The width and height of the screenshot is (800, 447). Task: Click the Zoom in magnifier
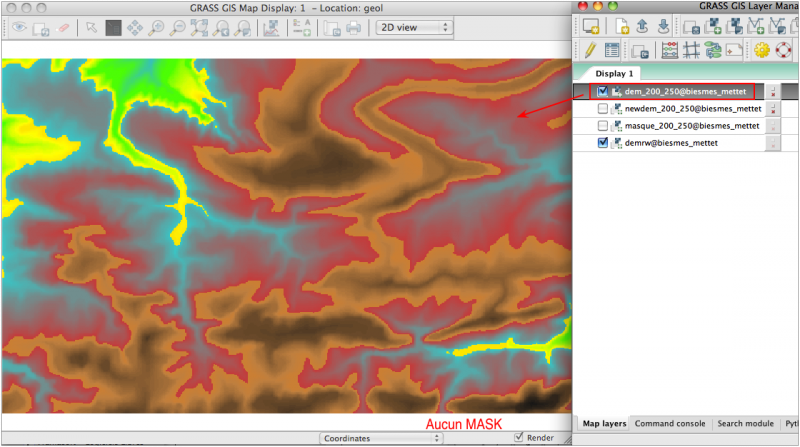point(157,28)
